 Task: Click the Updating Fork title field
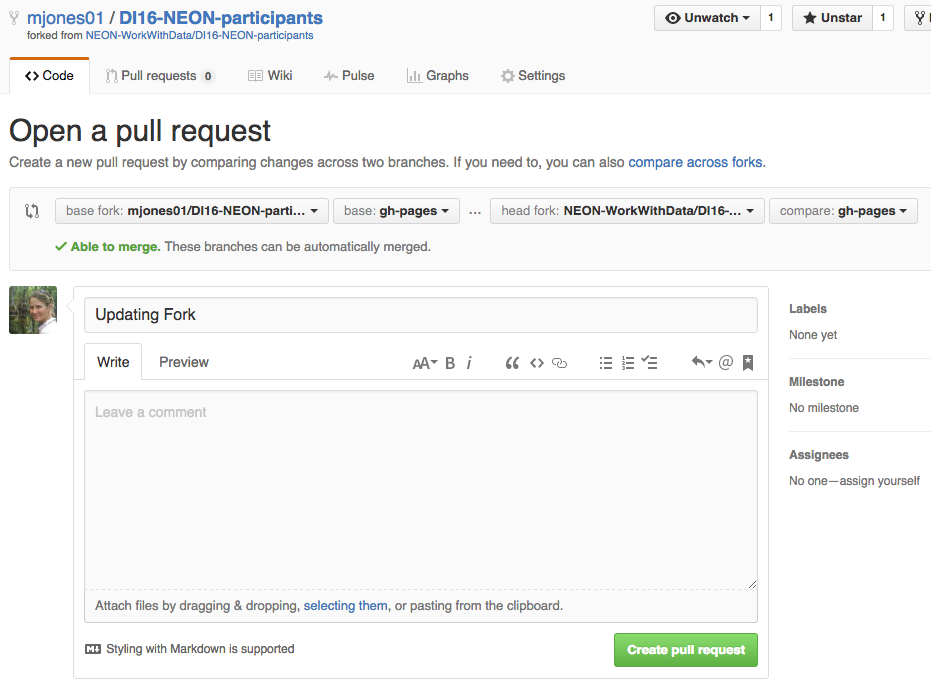[421, 315]
